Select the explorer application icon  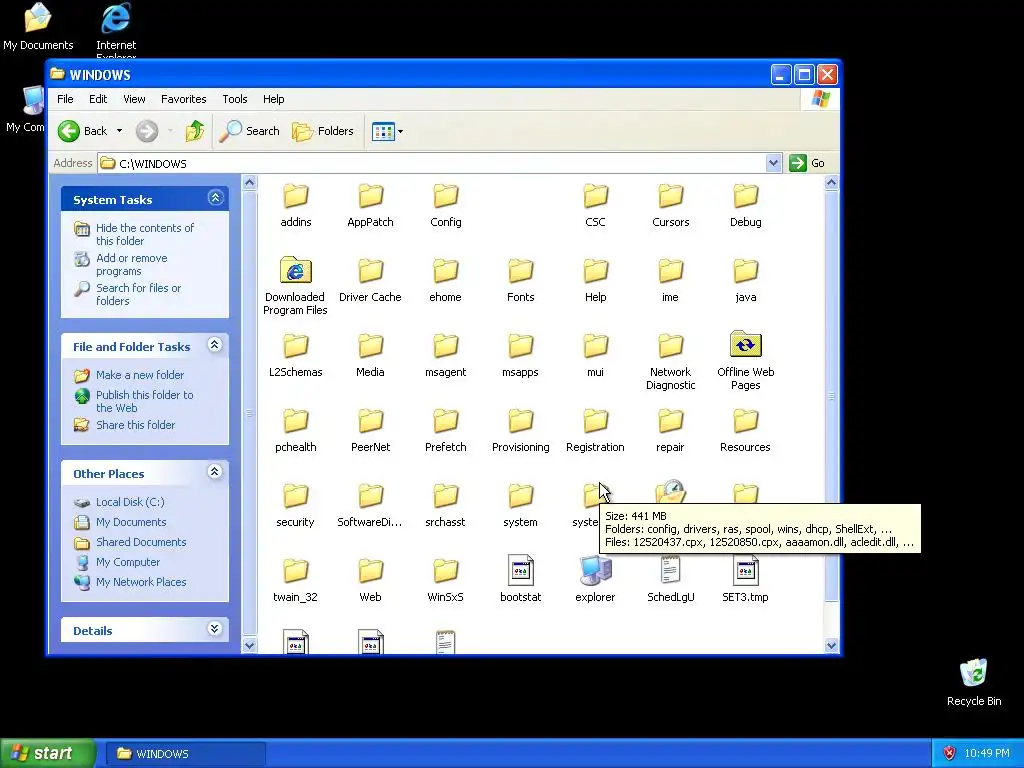tap(595, 571)
